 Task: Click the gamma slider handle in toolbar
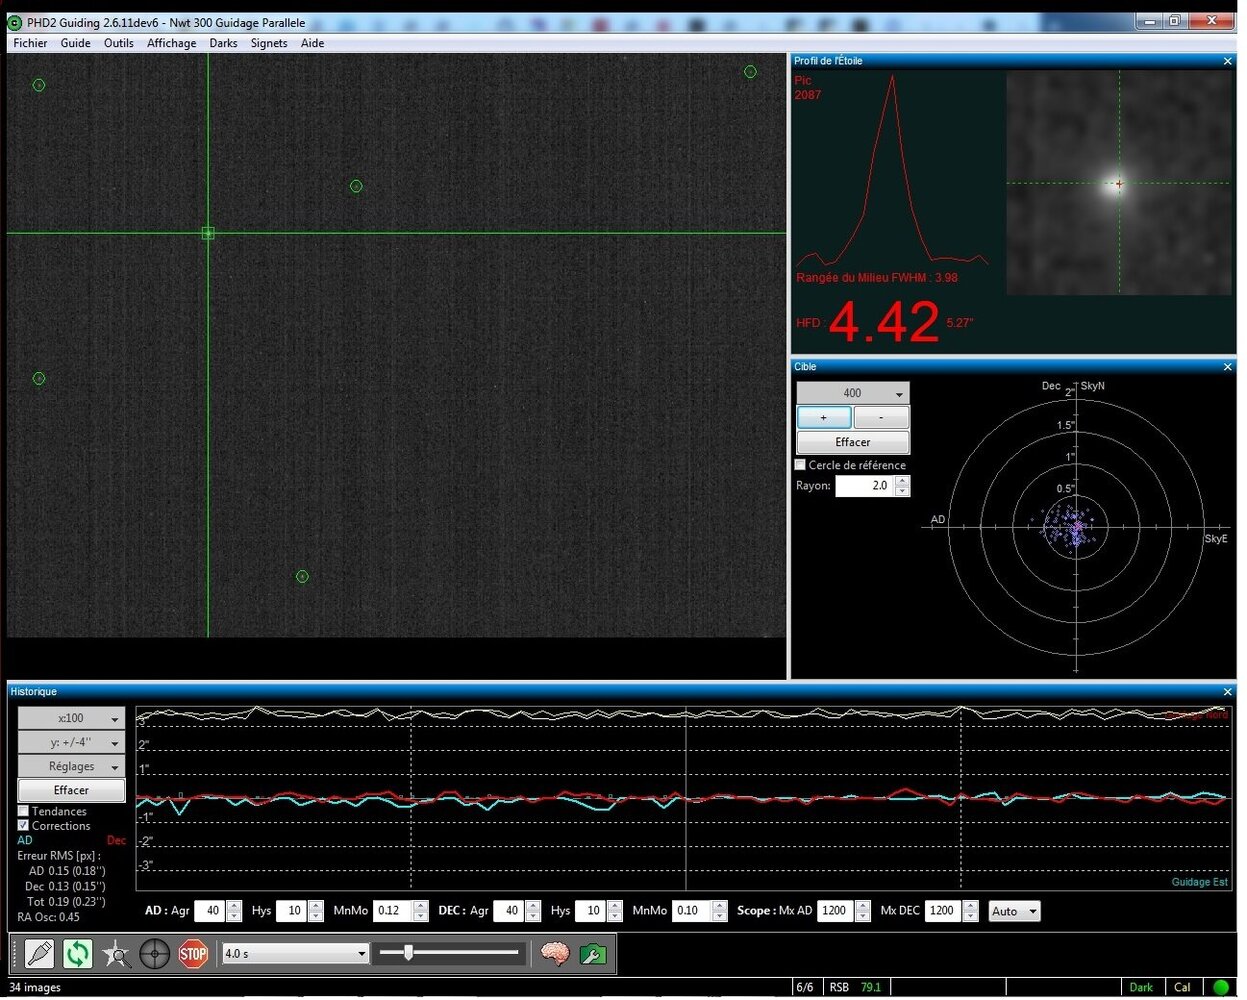tap(408, 953)
